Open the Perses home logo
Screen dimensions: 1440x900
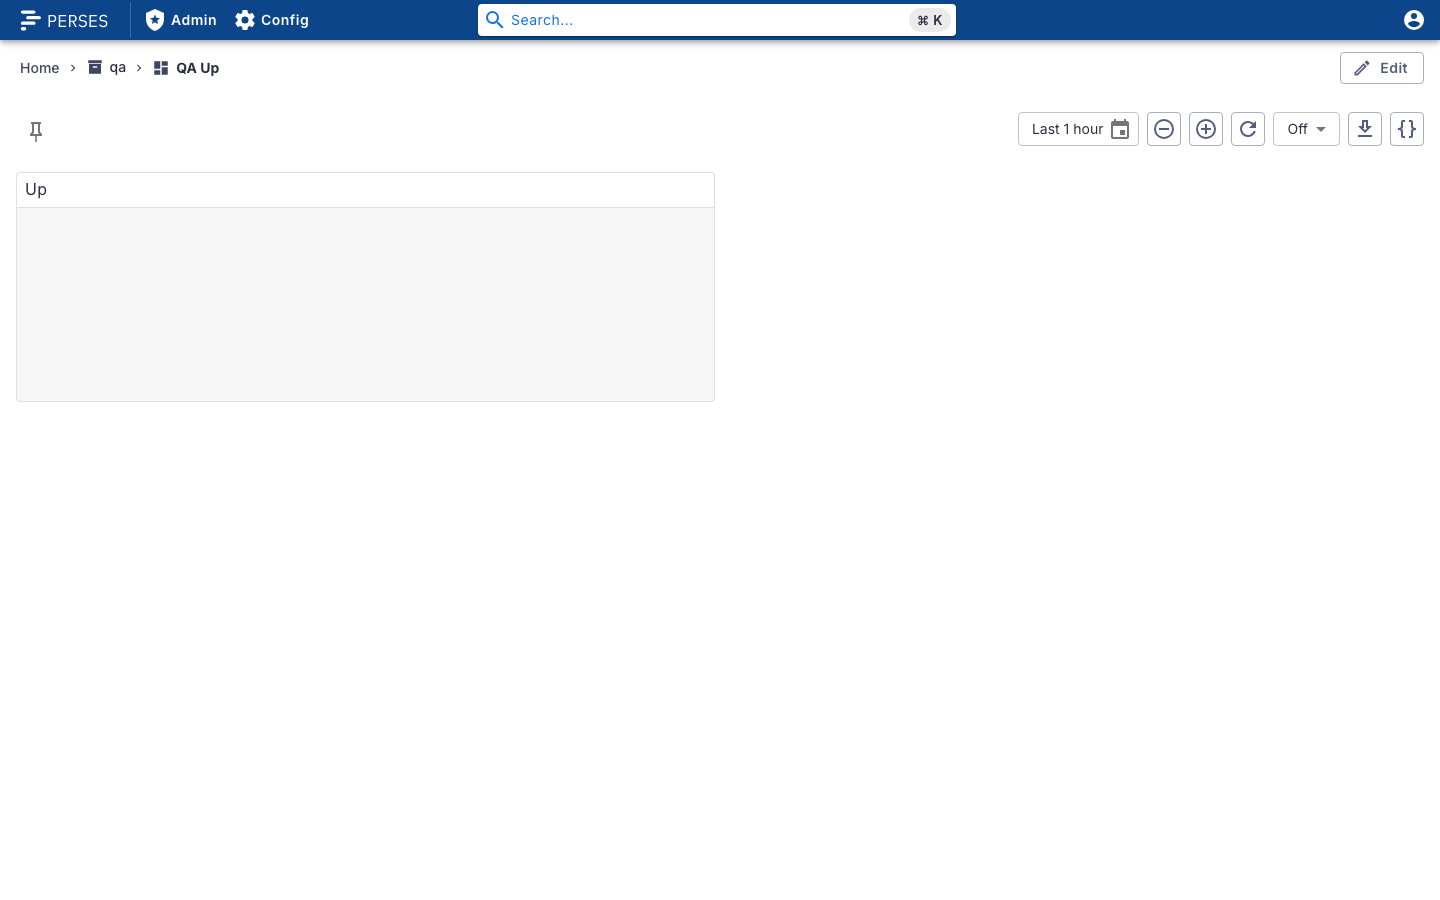coord(64,20)
